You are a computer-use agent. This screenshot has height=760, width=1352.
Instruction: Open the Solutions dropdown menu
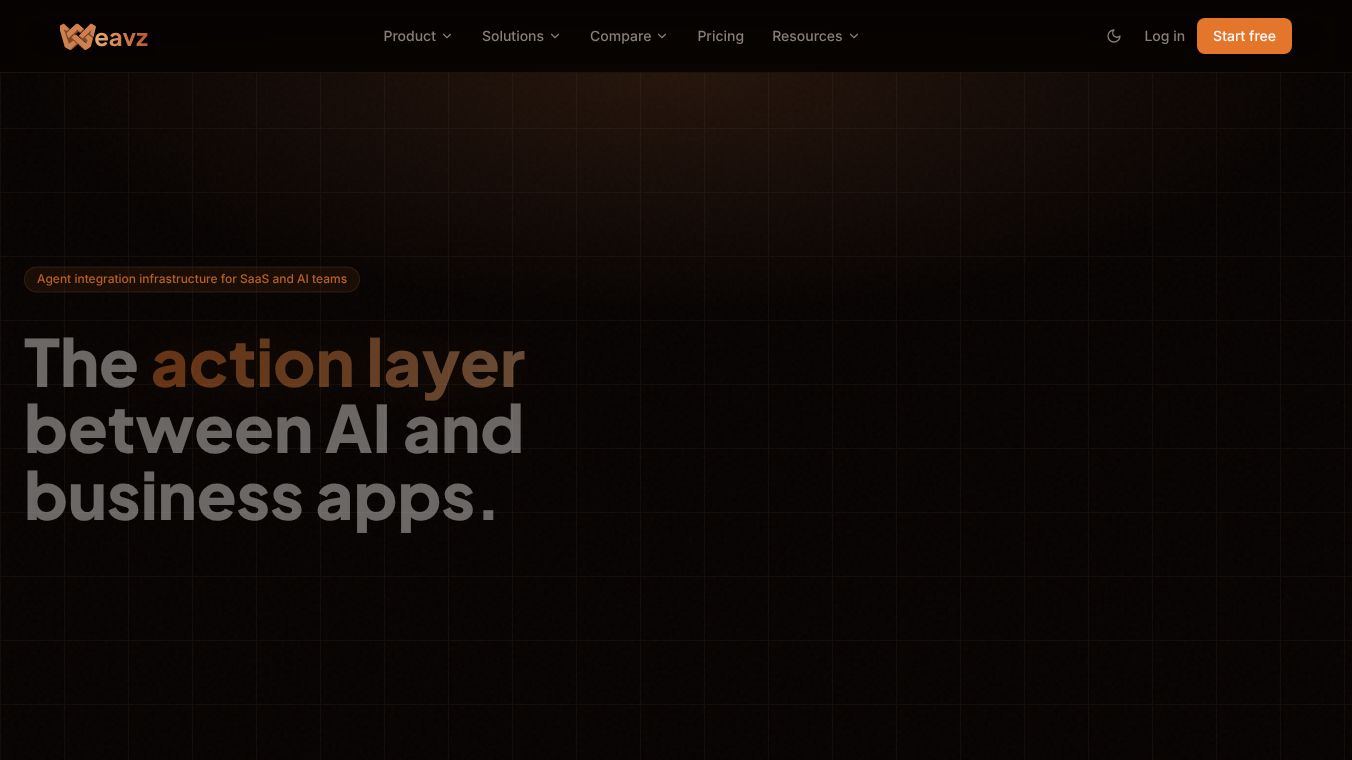(521, 36)
